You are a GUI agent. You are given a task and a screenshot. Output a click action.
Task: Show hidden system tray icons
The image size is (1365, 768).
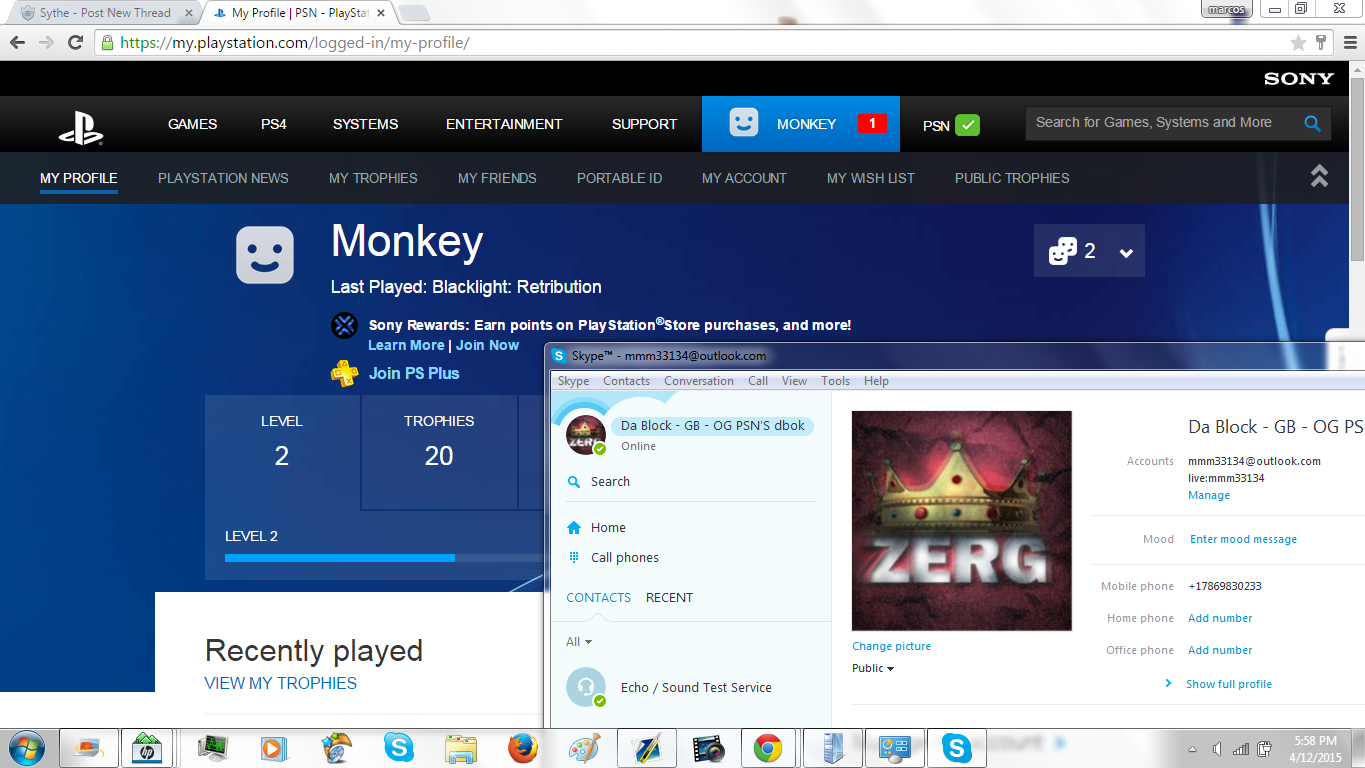point(1192,749)
